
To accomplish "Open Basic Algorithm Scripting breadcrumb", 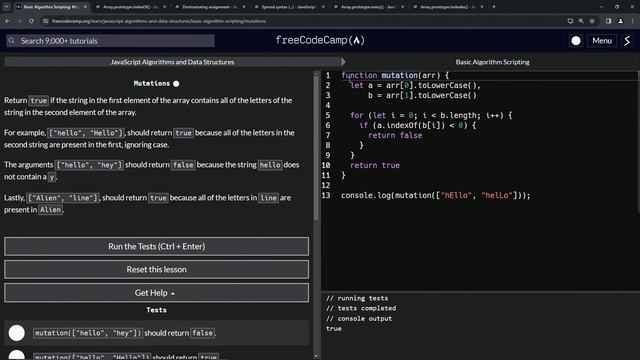I will [x=492, y=62].
